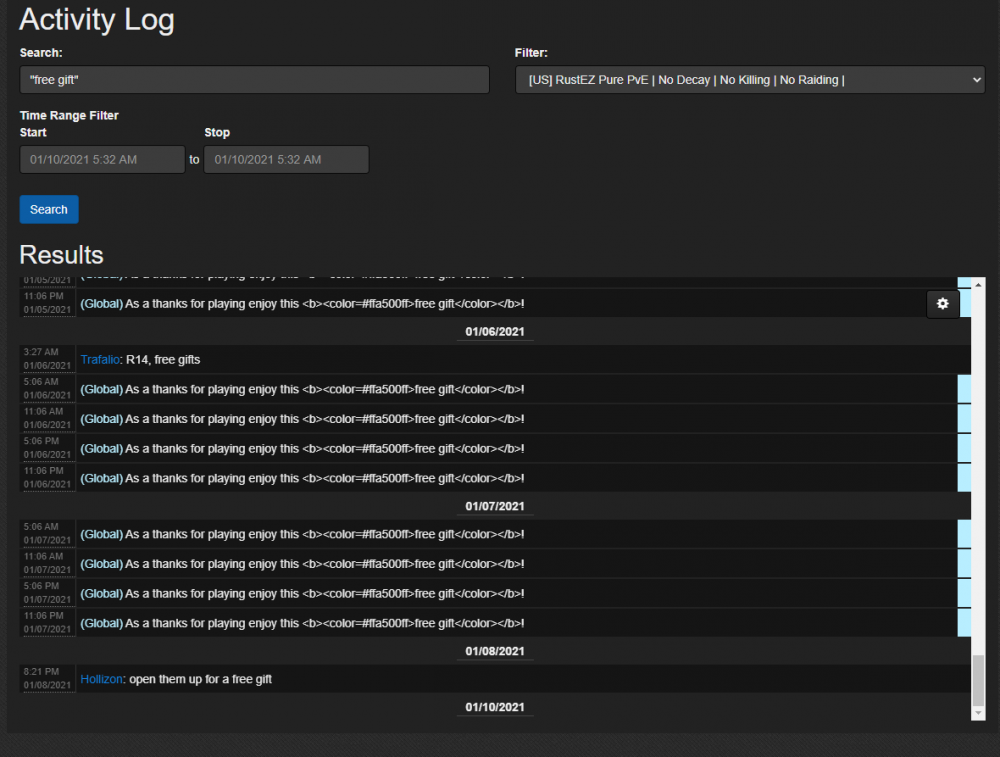
Task: Click the (Global) tag on 5:06 AM 01/06 message
Action: tap(101, 390)
